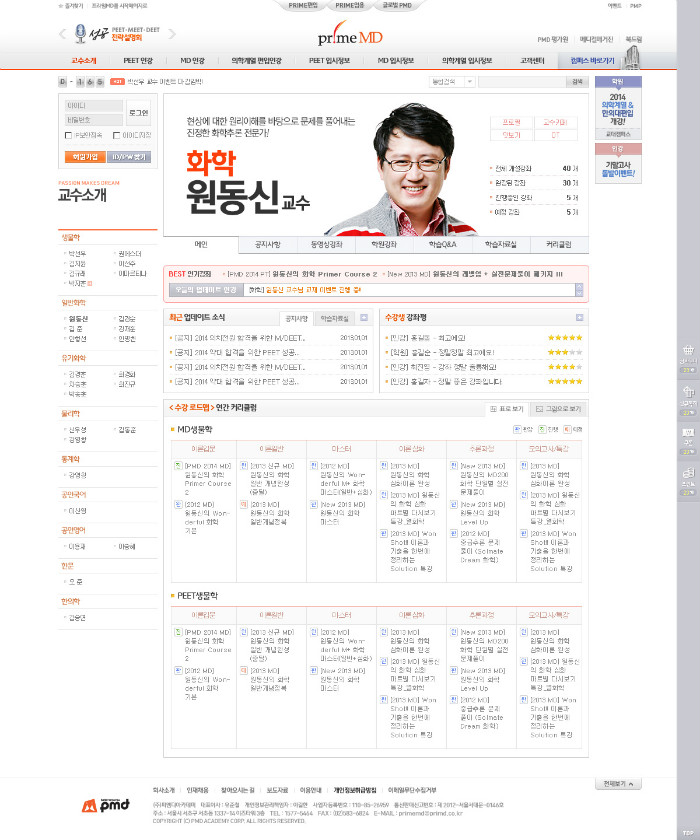Click next arrow beside header banner

click(x=172, y=34)
